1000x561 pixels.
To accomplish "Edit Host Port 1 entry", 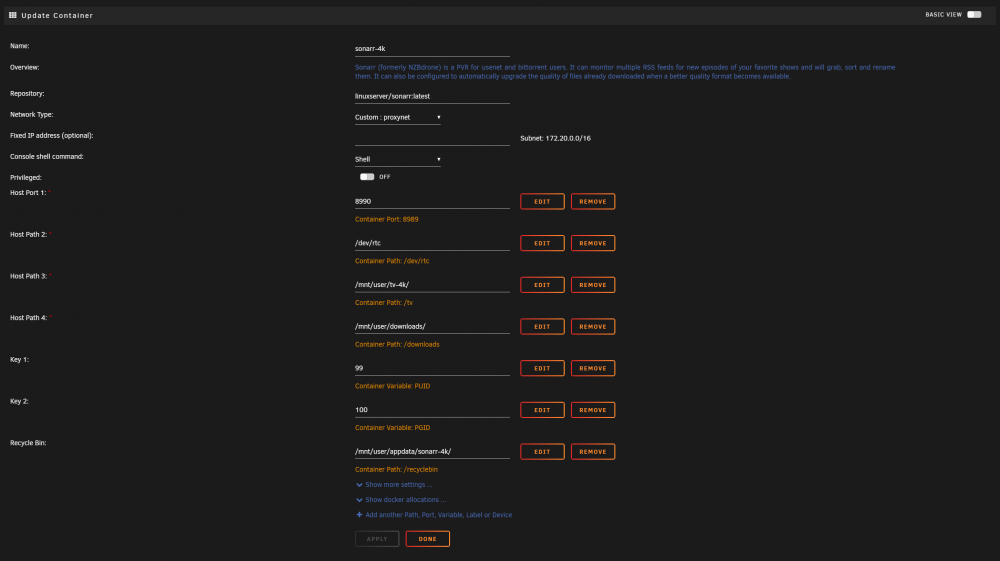I will click(x=542, y=201).
